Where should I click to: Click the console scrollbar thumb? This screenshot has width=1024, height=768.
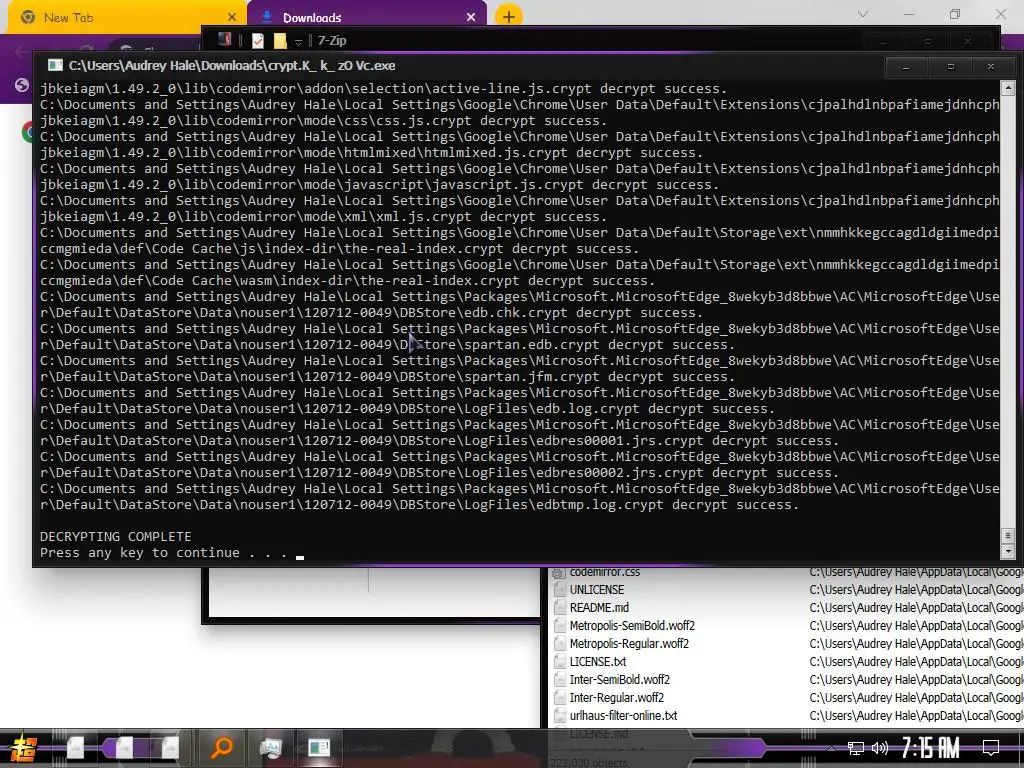(1008, 536)
